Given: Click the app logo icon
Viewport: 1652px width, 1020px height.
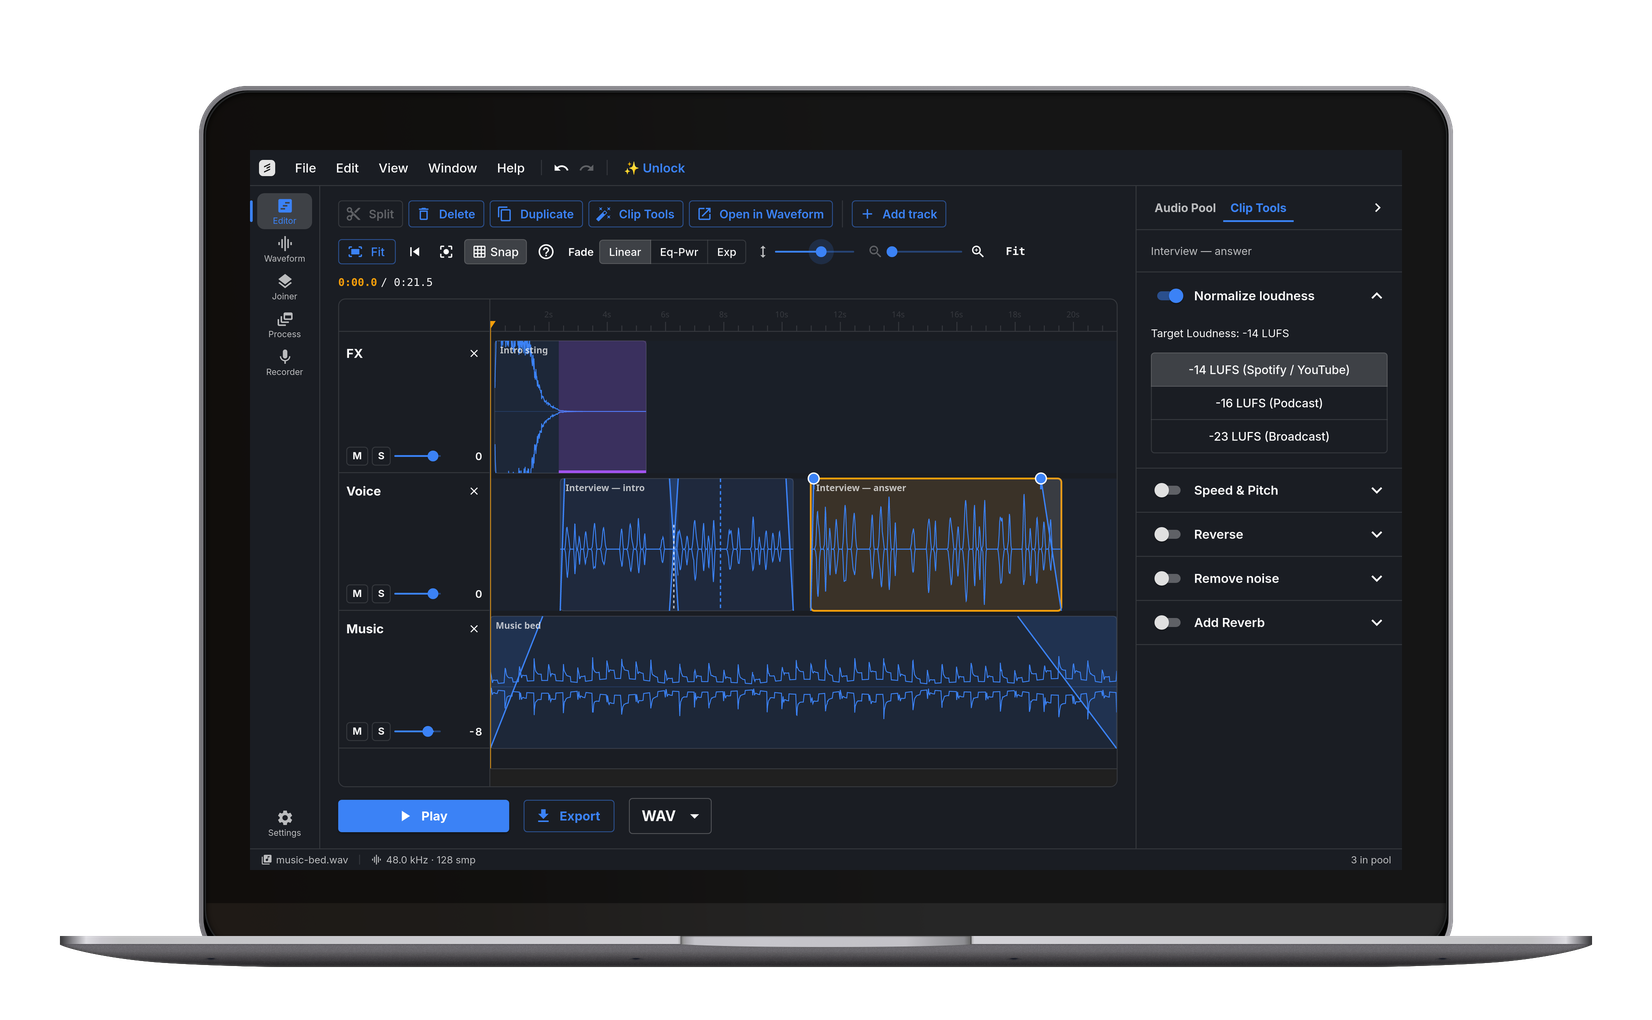Looking at the screenshot, I should pos(267,168).
